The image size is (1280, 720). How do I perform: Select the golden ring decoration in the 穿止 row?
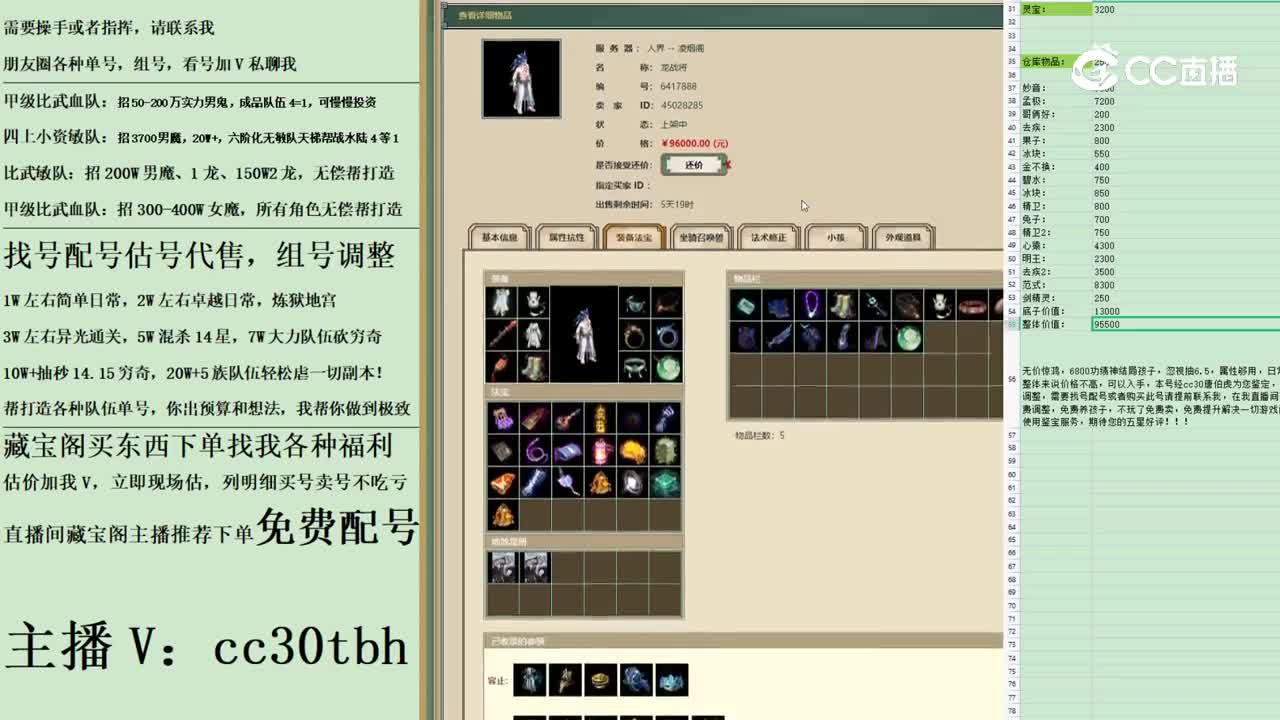[601, 680]
